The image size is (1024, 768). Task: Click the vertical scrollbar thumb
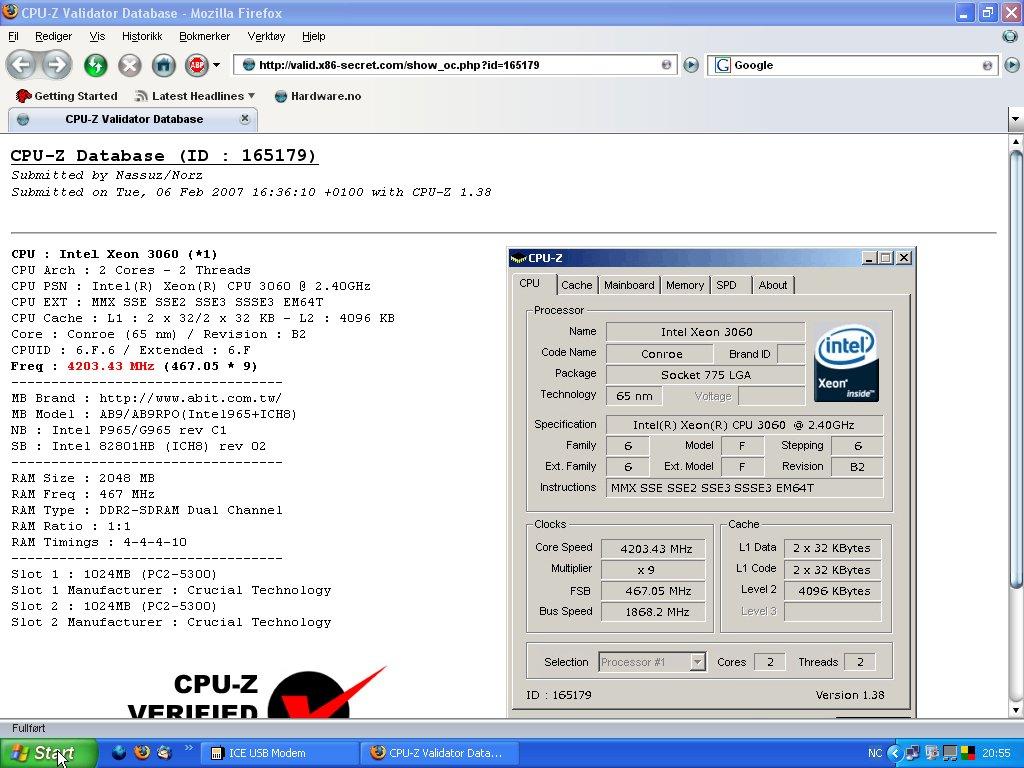(1016, 369)
